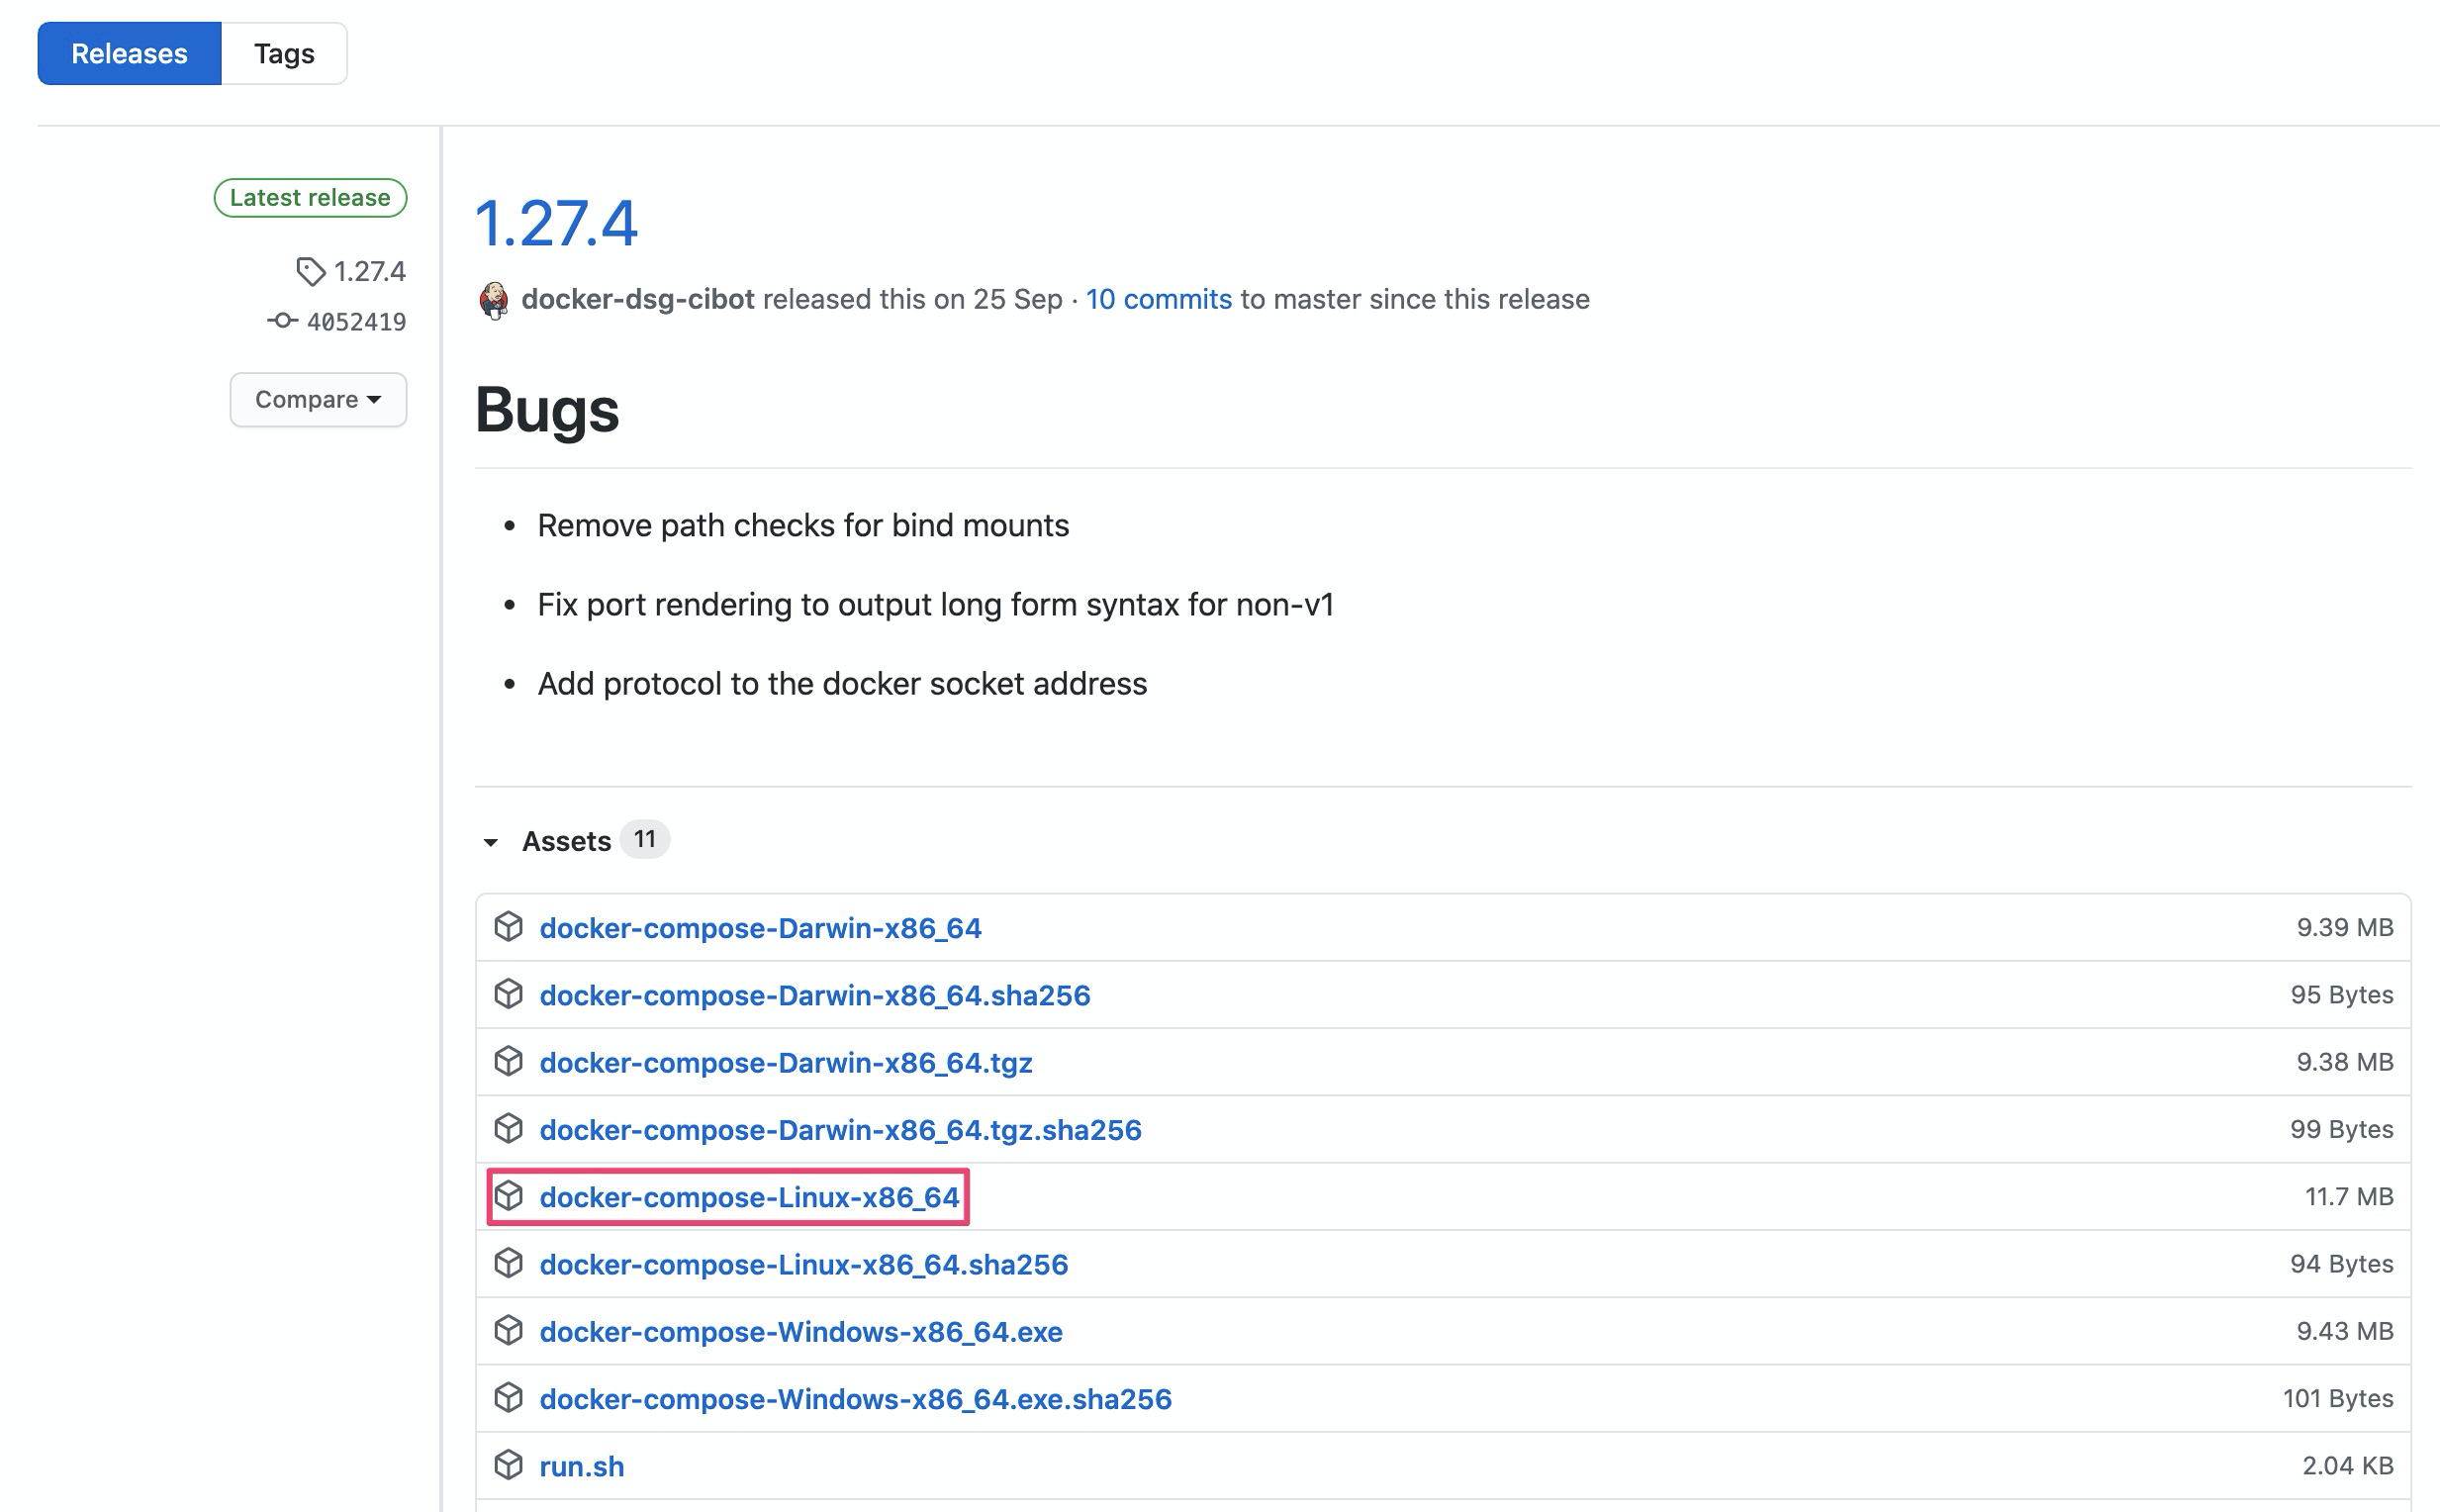Click package icon beside docker-compose-Darwin-x86_64
2440x1512 pixels.
[508, 927]
